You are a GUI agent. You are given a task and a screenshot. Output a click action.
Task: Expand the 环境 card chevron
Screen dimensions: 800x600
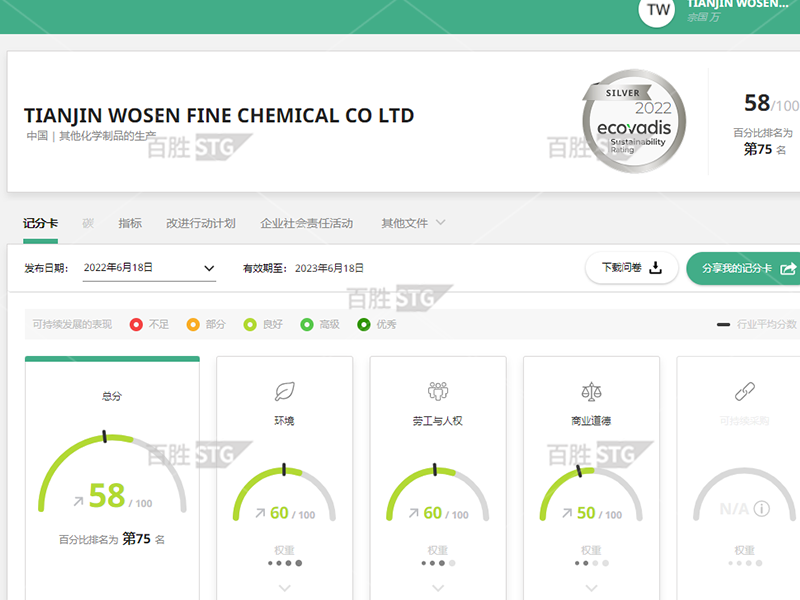pyautogui.click(x=285, y=588)
